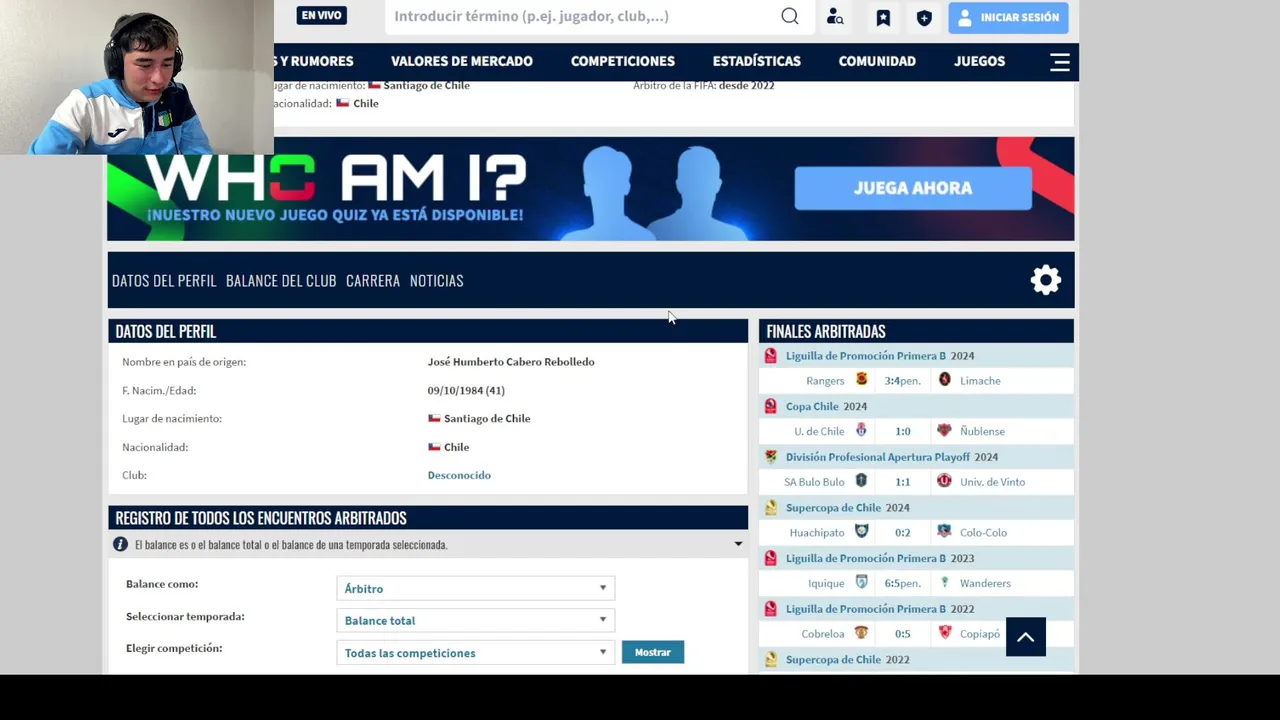1280x720 pixels.
Task: Click the Copa Chile 2024 competition logo
Action: point(770,406)
